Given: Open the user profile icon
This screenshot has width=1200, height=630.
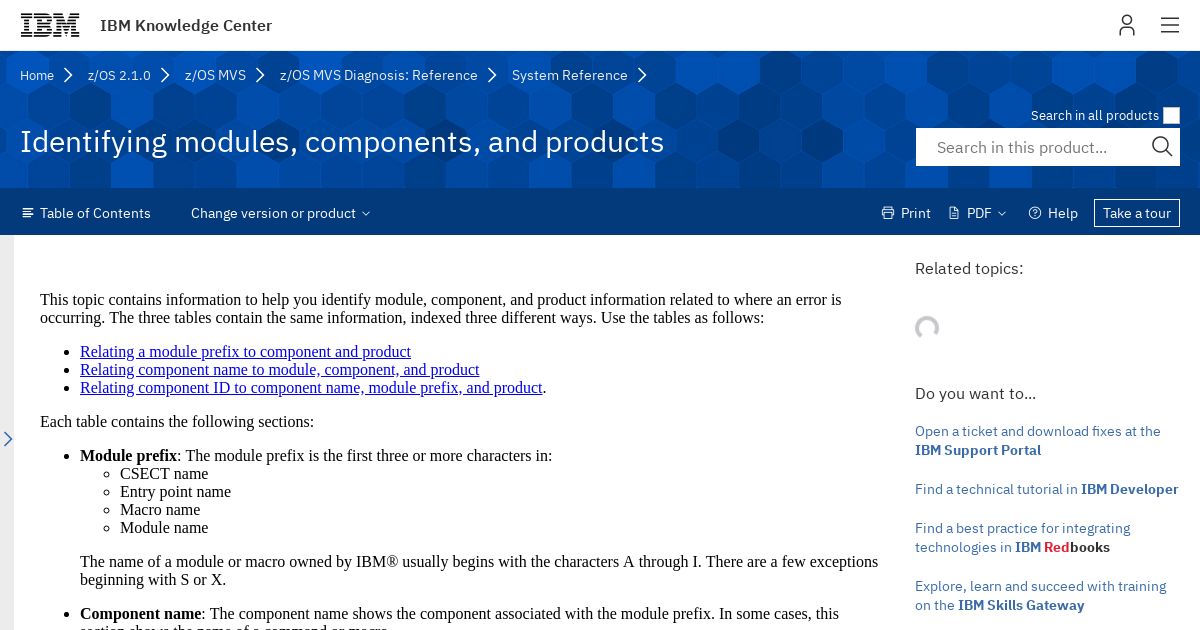Looking at the screenshot, I should pos(1127,25).
